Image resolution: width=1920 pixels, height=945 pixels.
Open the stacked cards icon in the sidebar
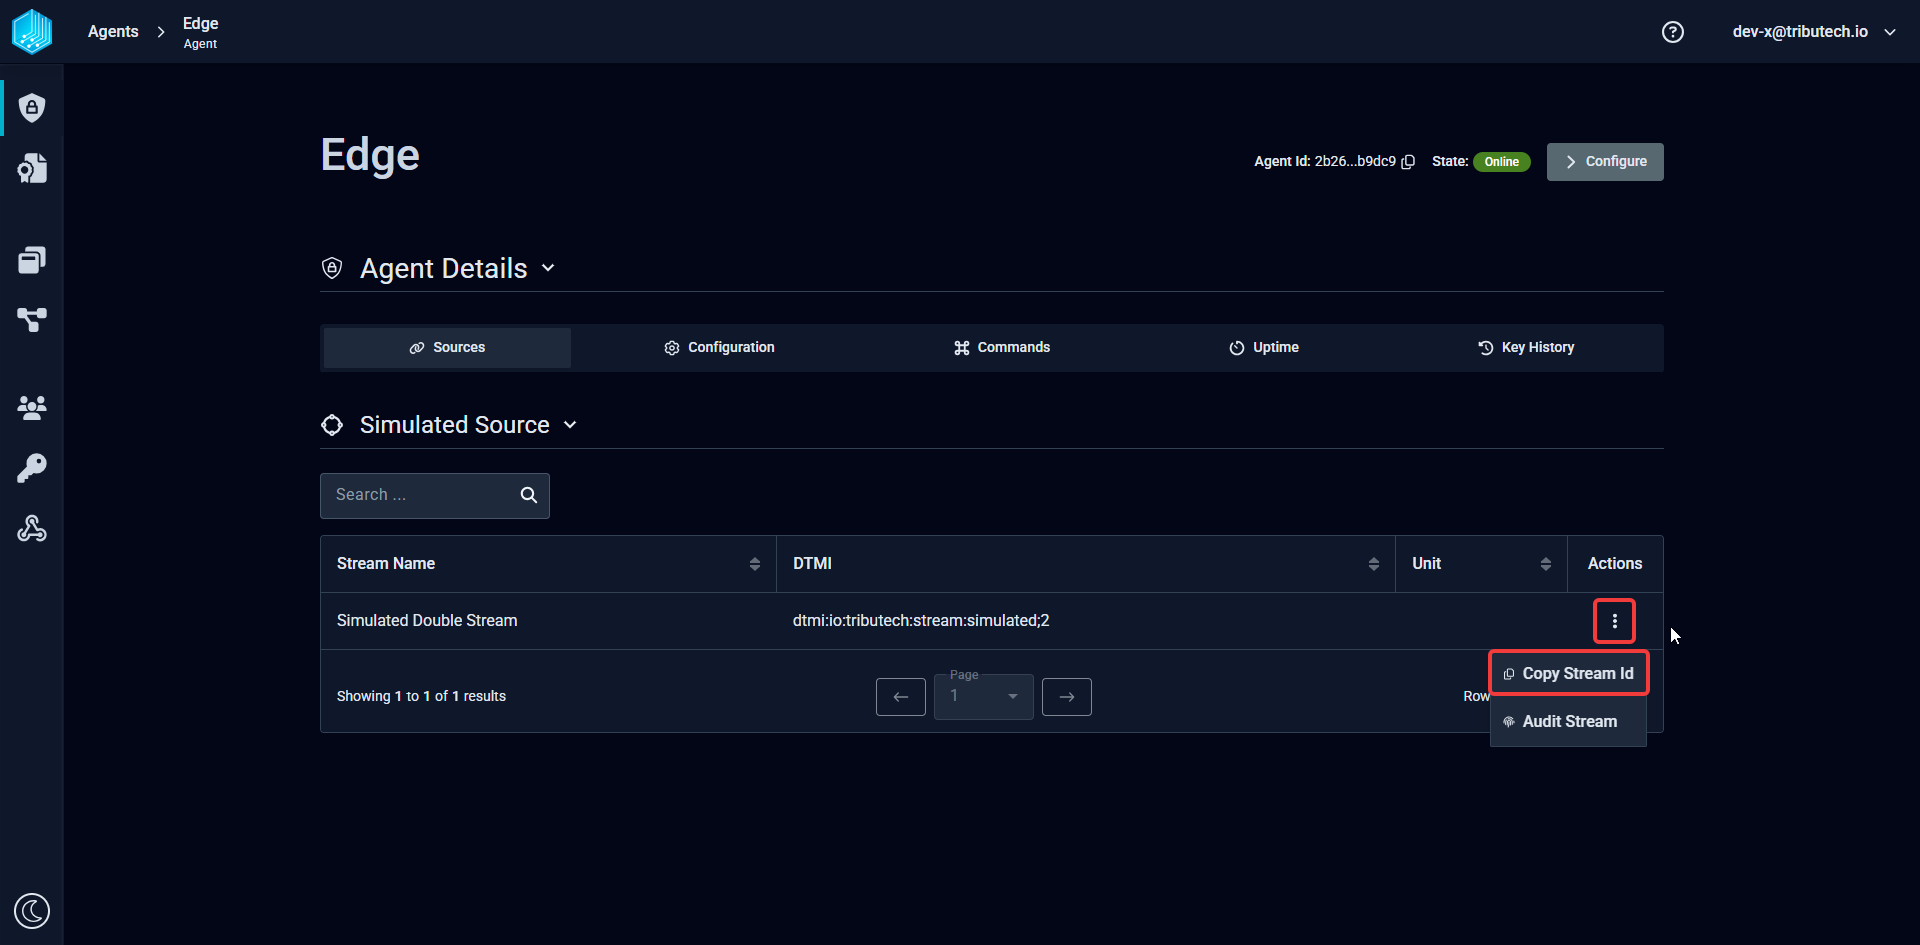click(32, 260)
